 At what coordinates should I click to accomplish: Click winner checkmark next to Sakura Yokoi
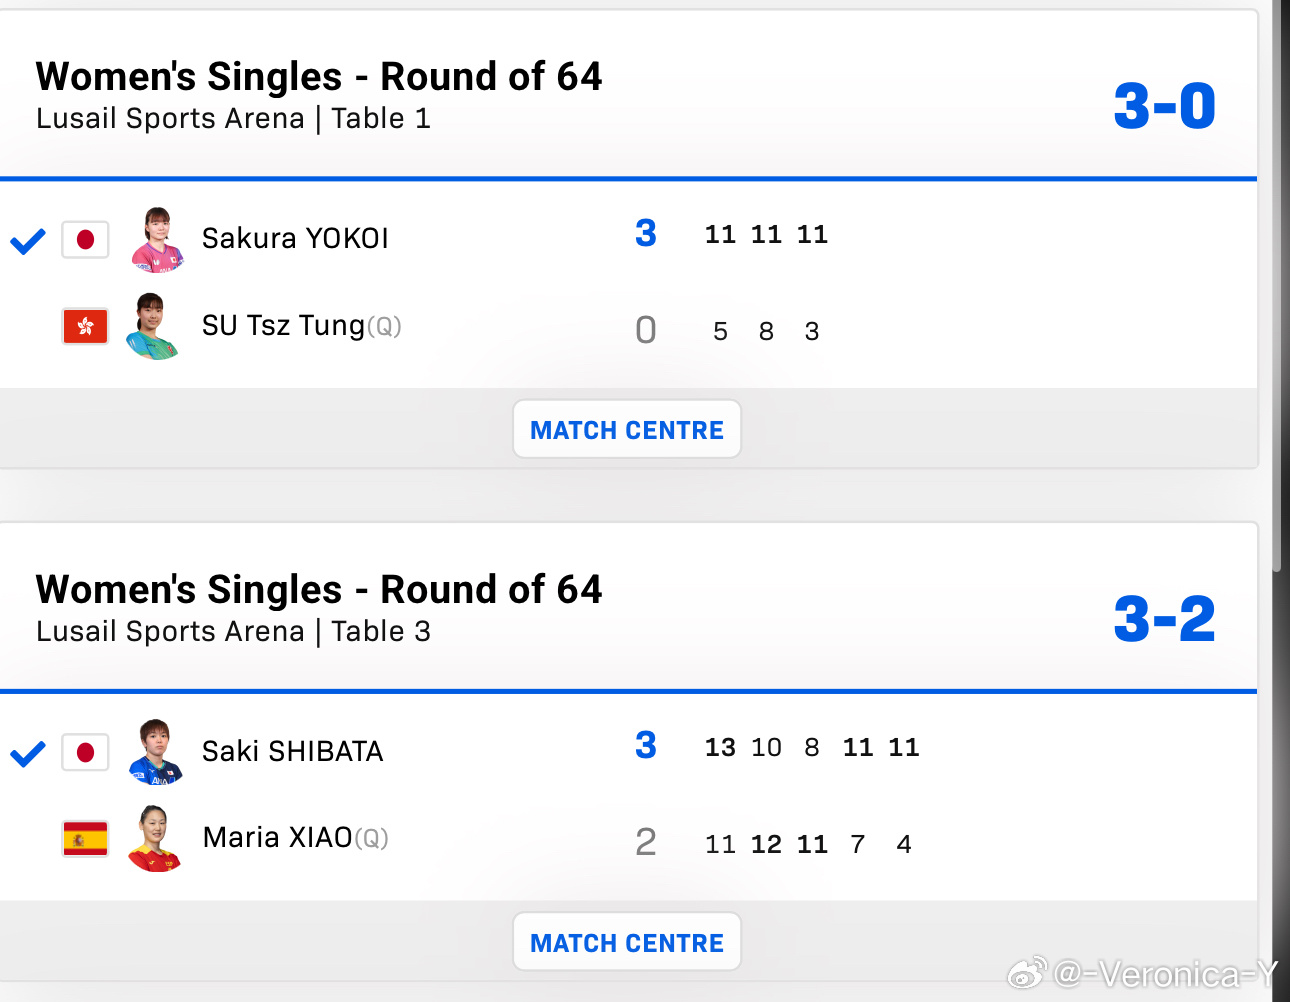[x=28, y=241]
